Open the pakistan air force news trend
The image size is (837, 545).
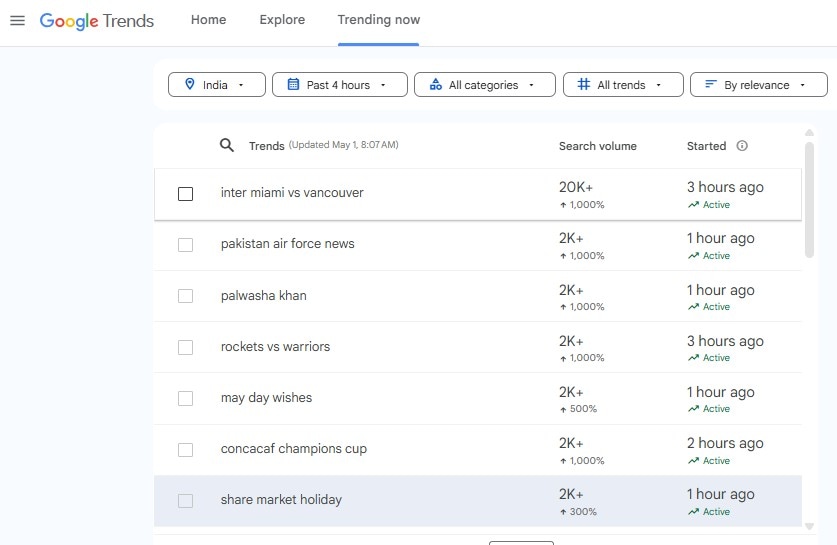(288, 244)
